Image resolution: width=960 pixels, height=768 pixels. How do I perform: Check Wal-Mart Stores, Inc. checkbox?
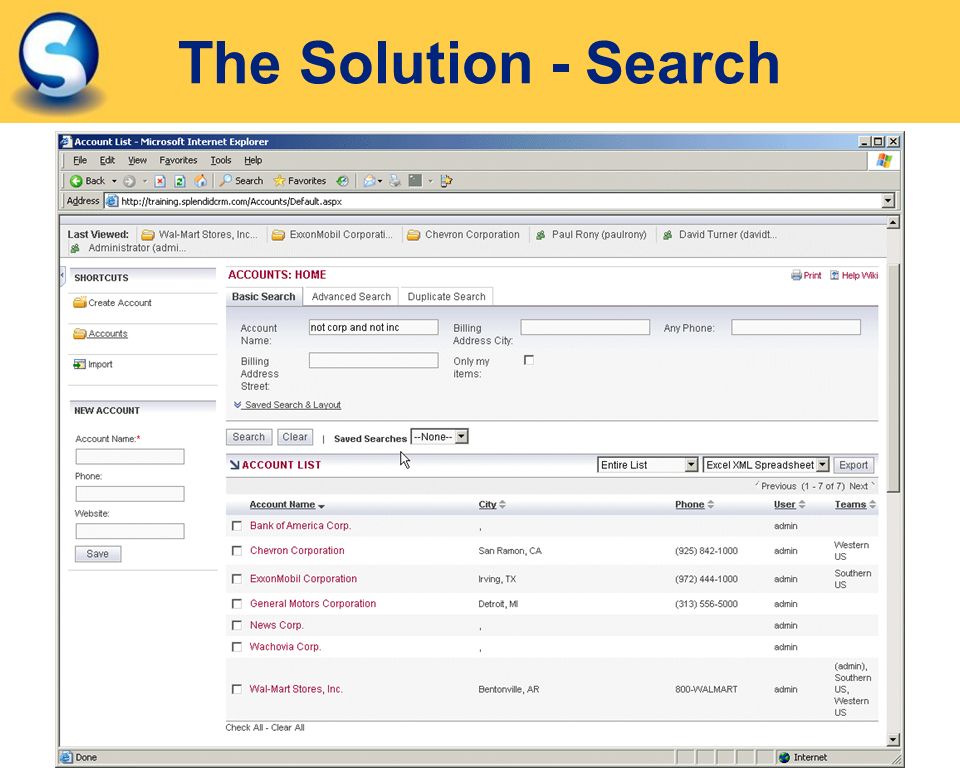pos(237,689)
